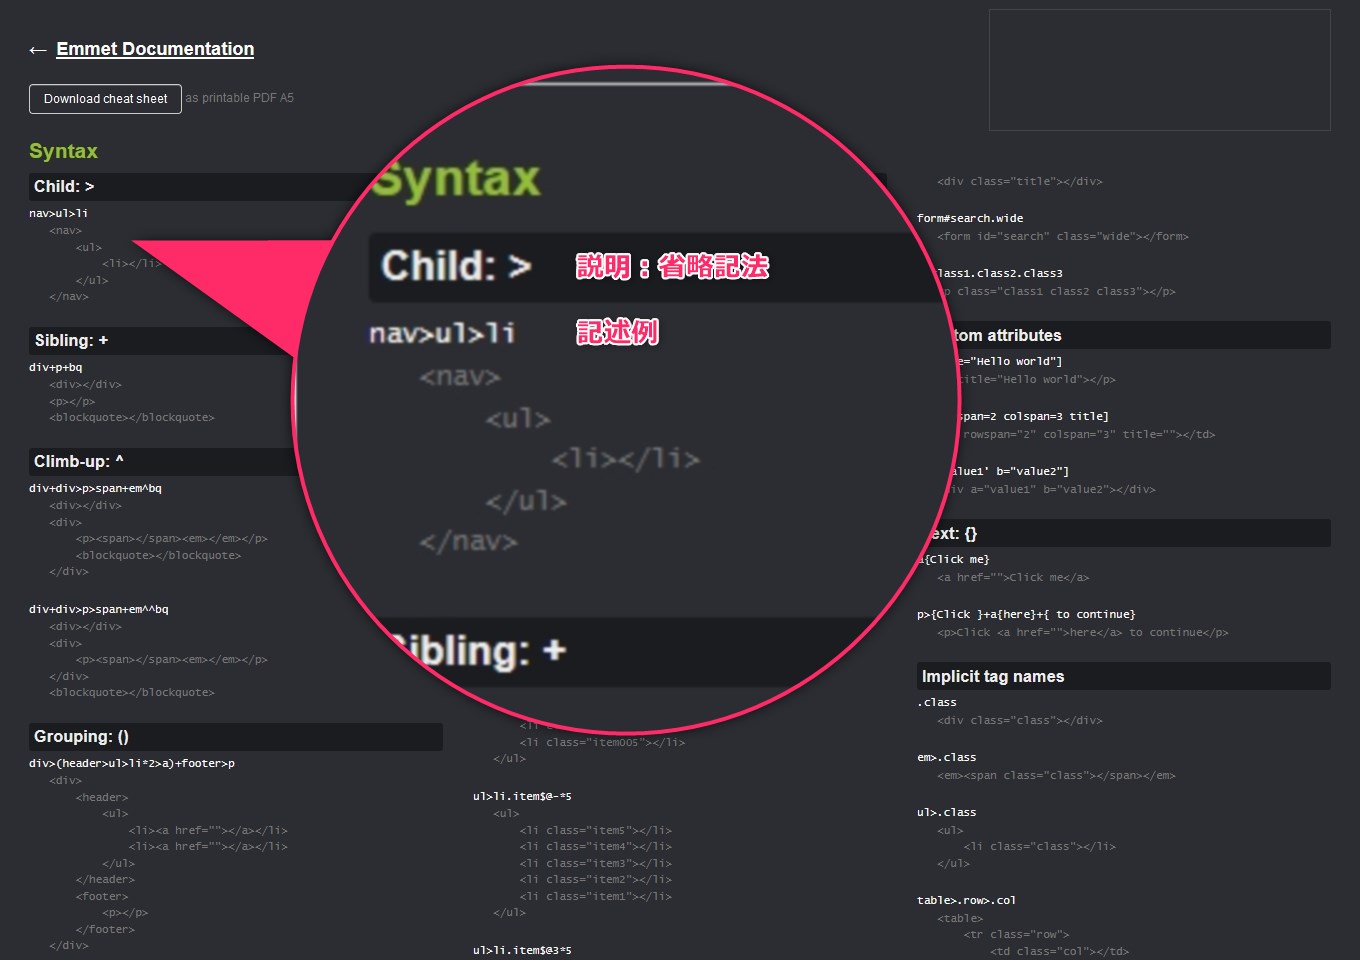Click the 'div+div>p>span+em^^bq' abbreviation
The height and width of the screenshot is (960, 1360).
(99, 609)
